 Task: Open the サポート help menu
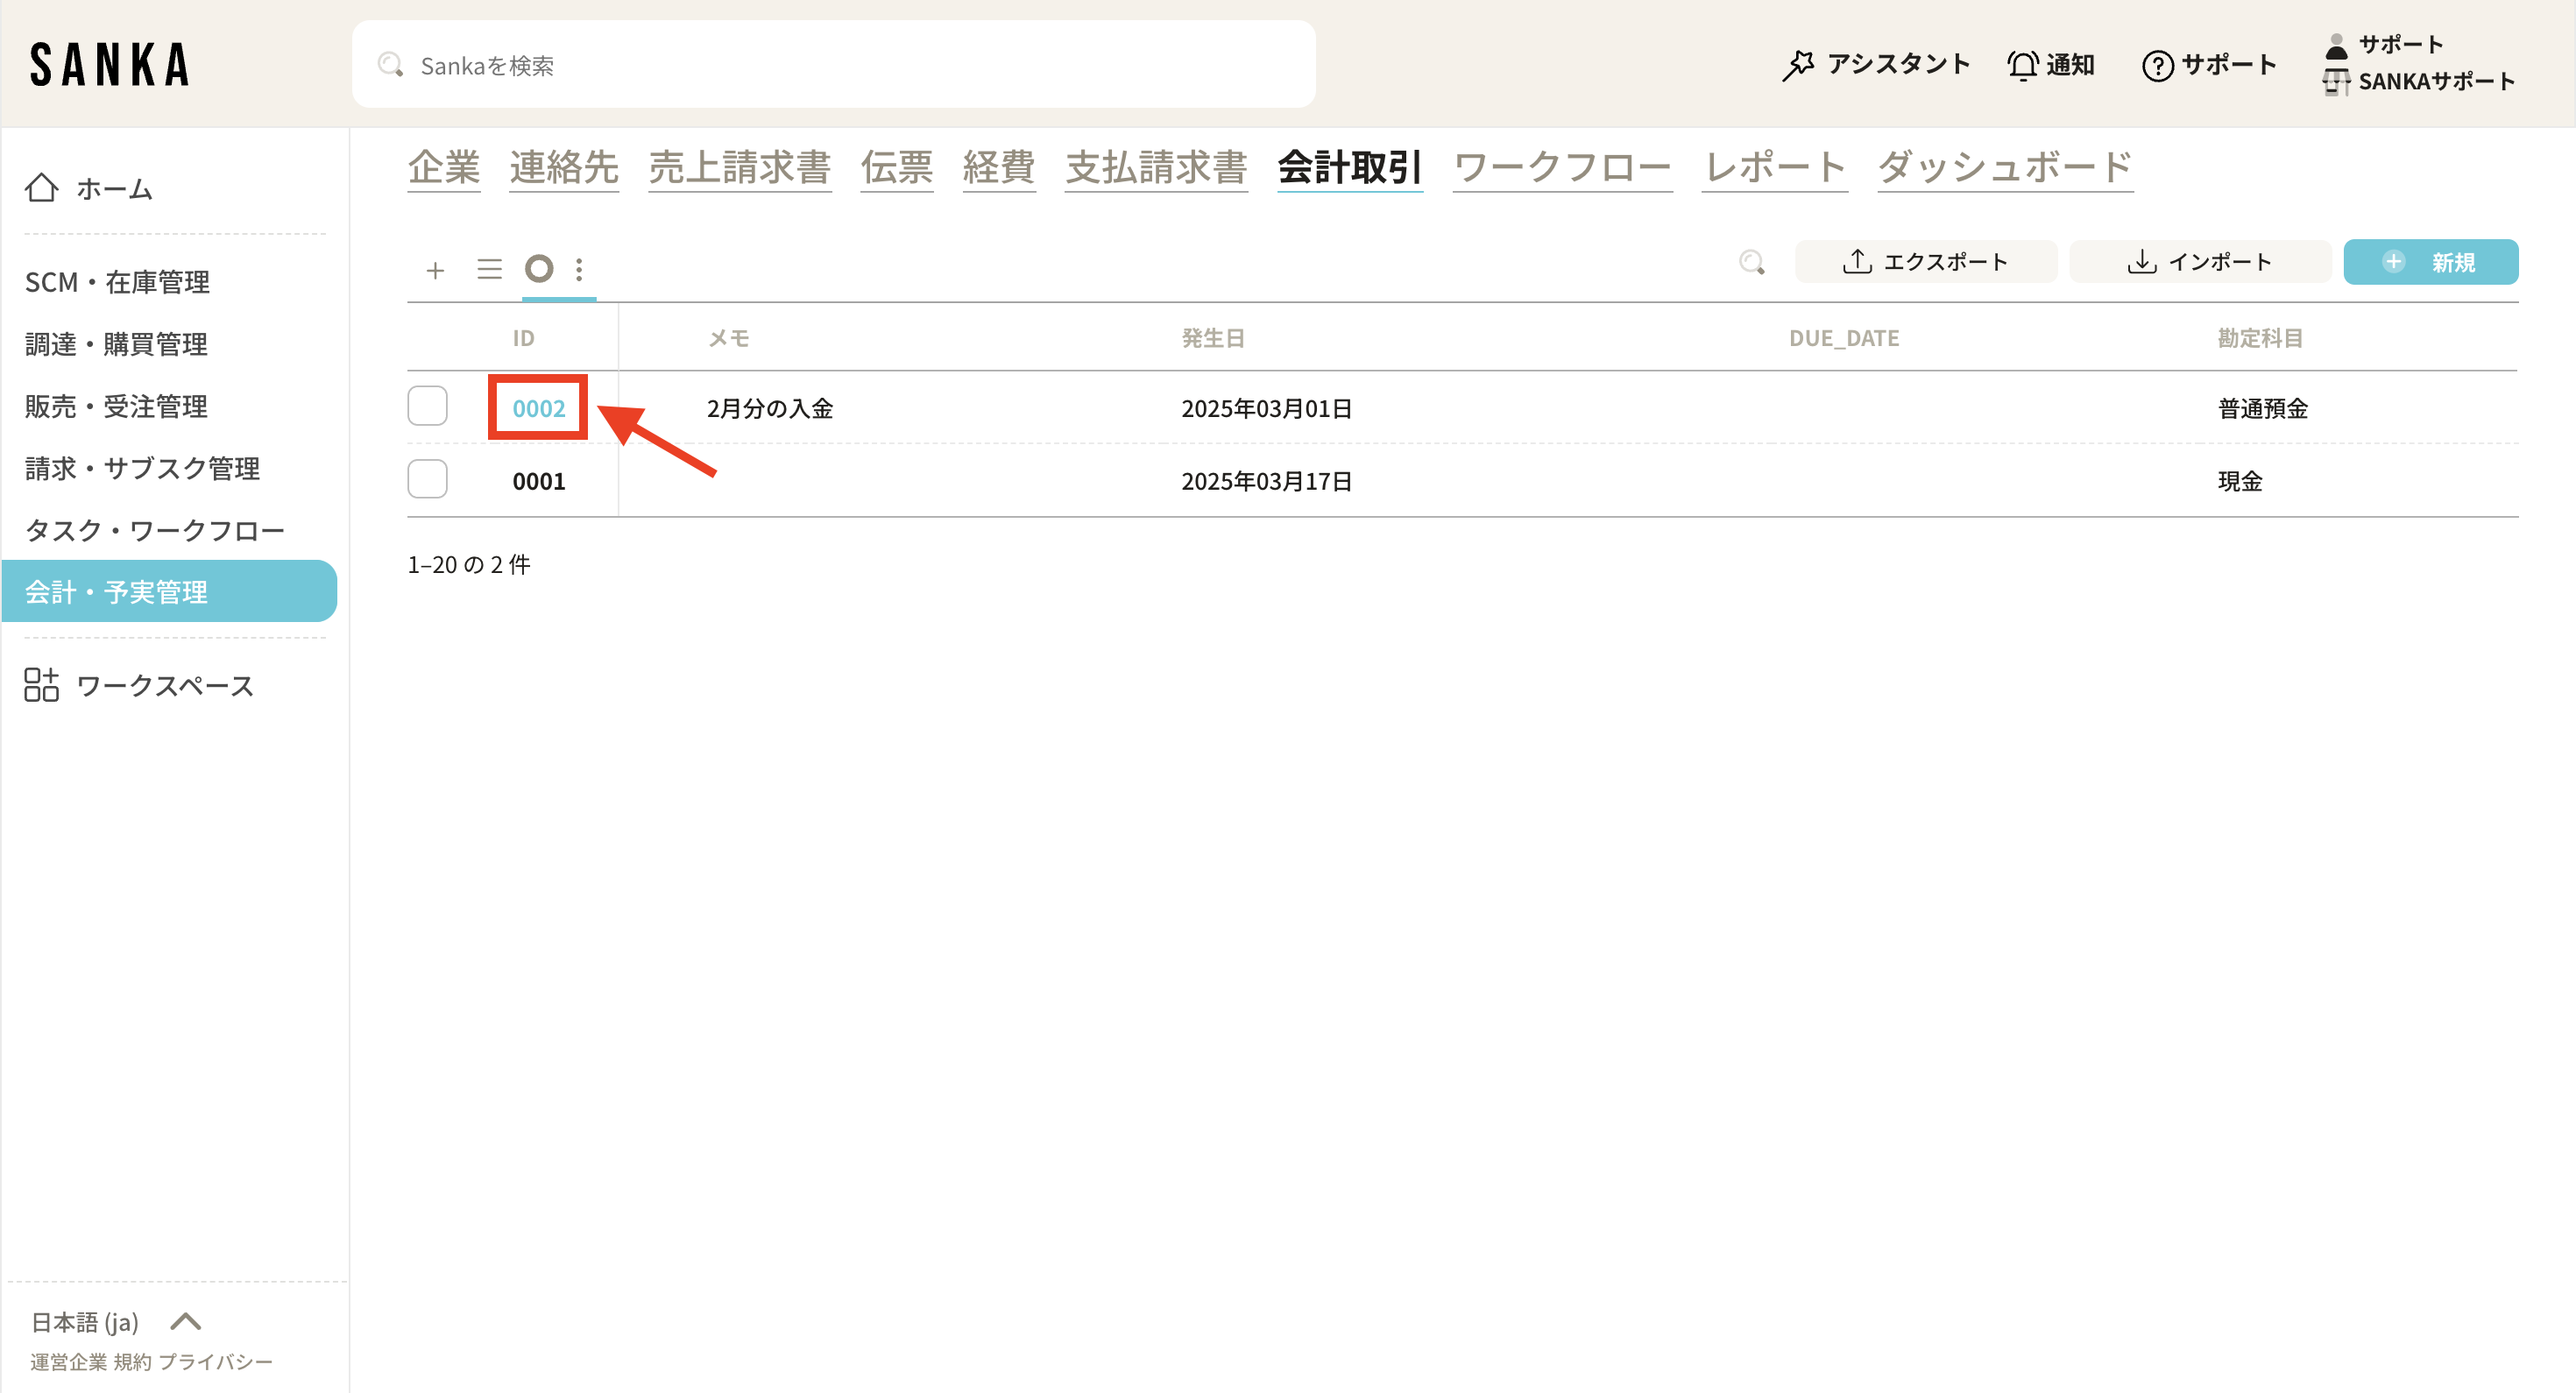pos(2209,65)
